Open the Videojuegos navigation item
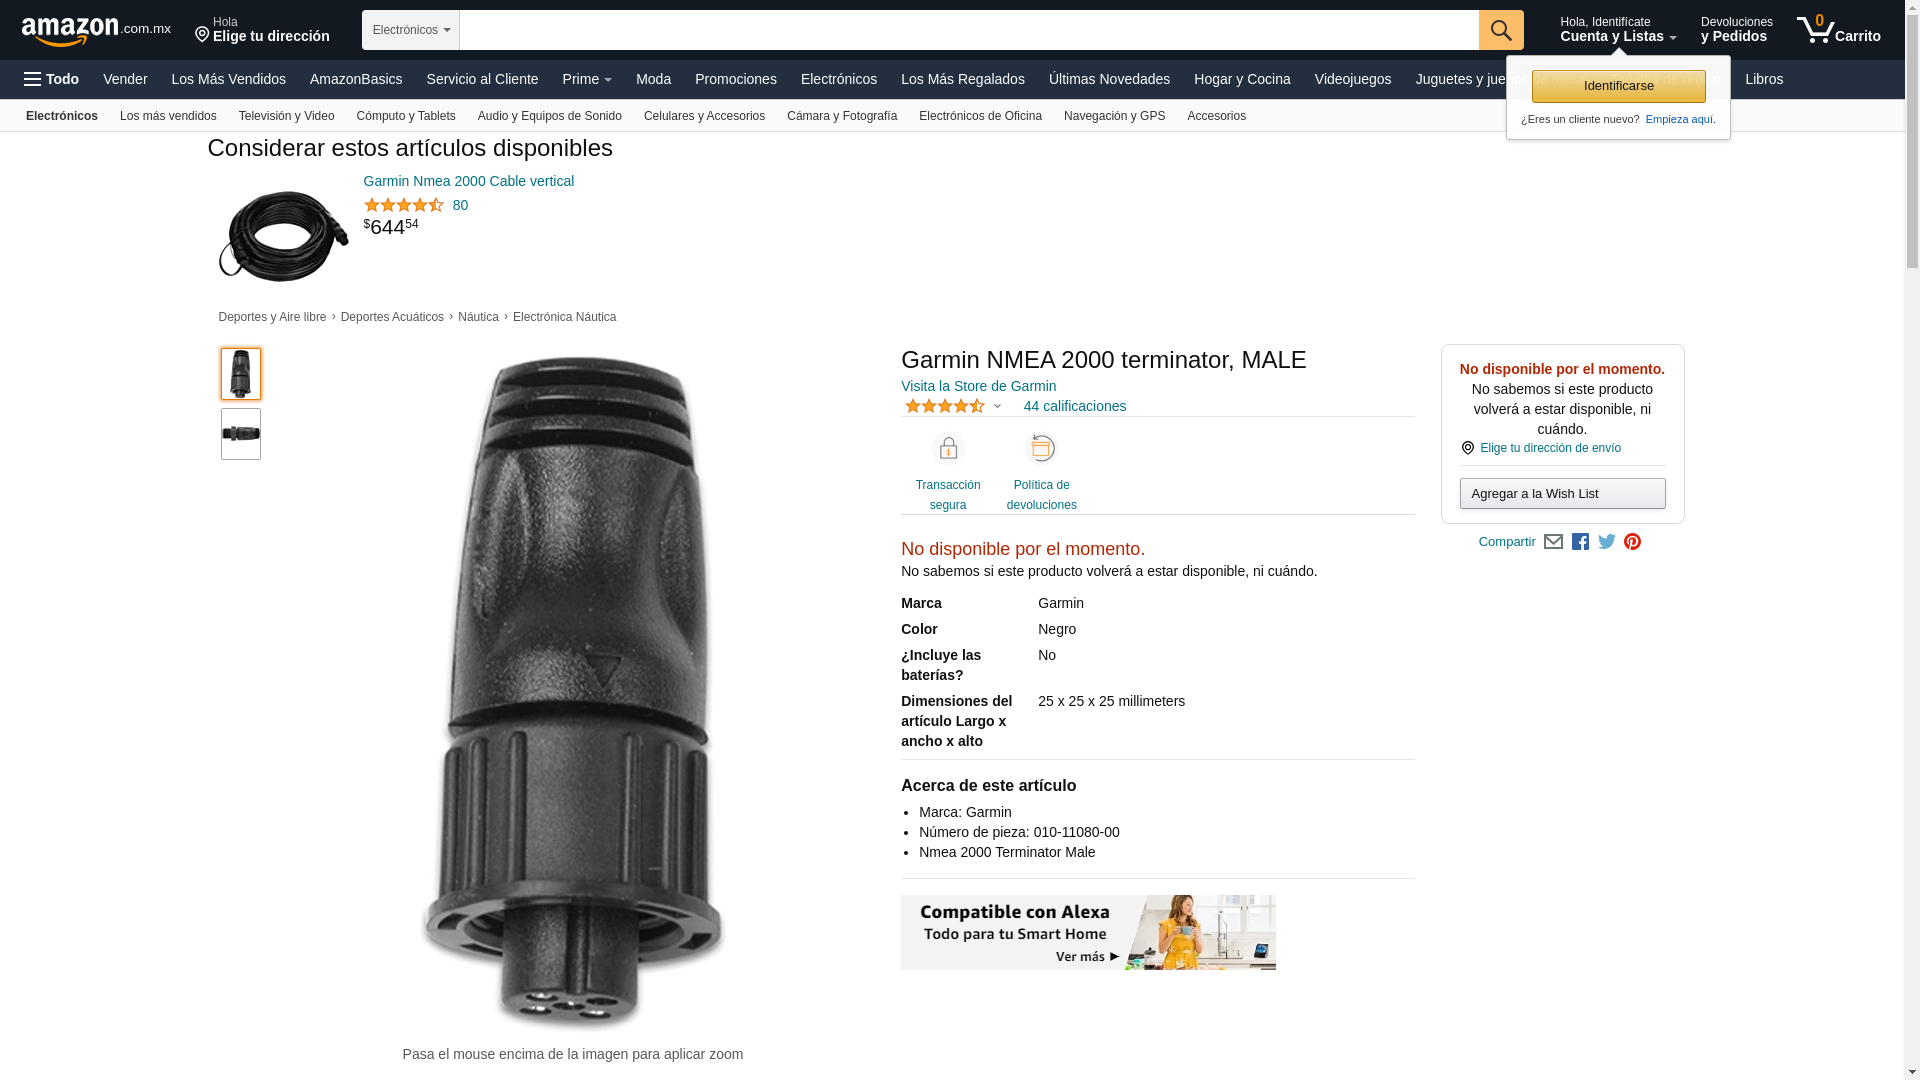Screen dimensions: 1920x1080 tap(1352, 79)
